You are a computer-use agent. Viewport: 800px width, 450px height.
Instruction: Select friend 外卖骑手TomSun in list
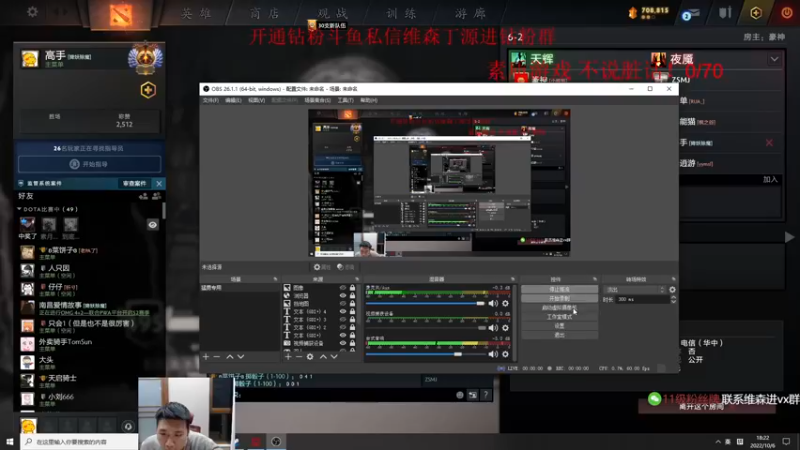91,344
